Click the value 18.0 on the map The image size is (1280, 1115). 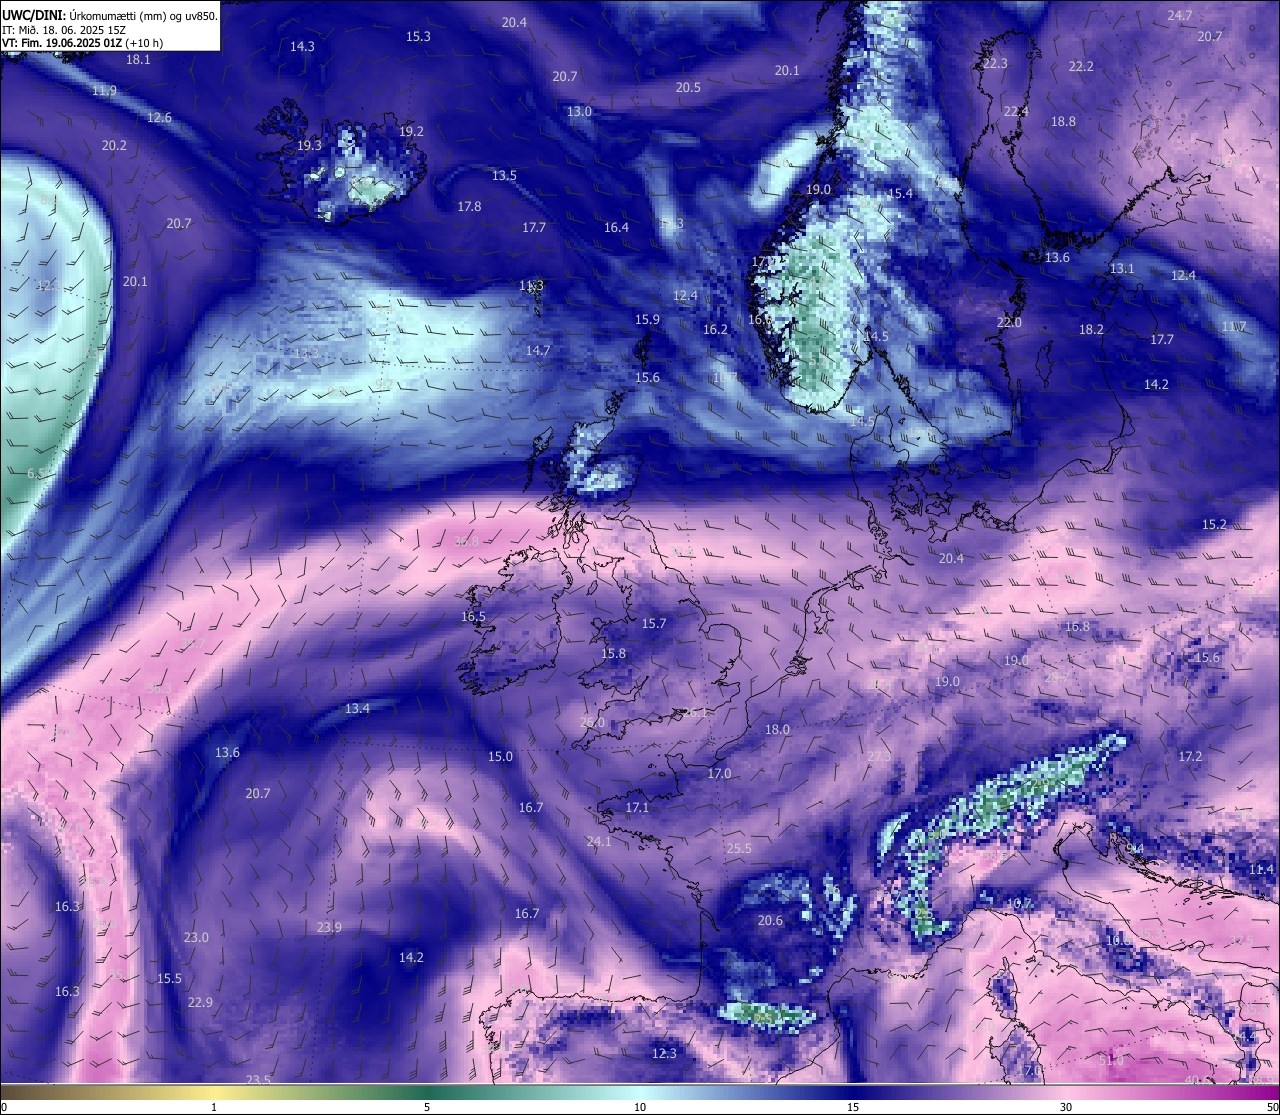click(777, 730)
